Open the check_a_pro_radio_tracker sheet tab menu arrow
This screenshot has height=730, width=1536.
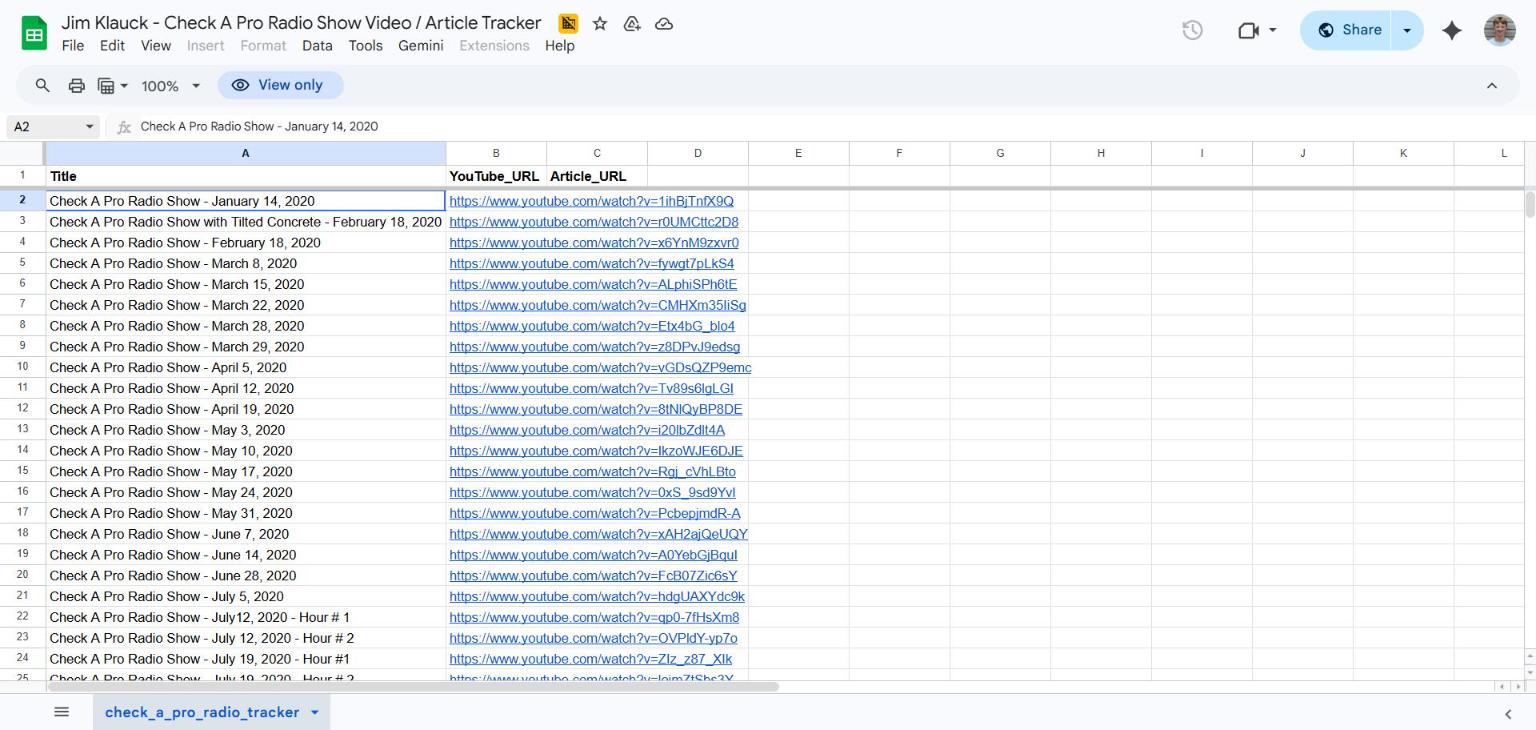315,712
